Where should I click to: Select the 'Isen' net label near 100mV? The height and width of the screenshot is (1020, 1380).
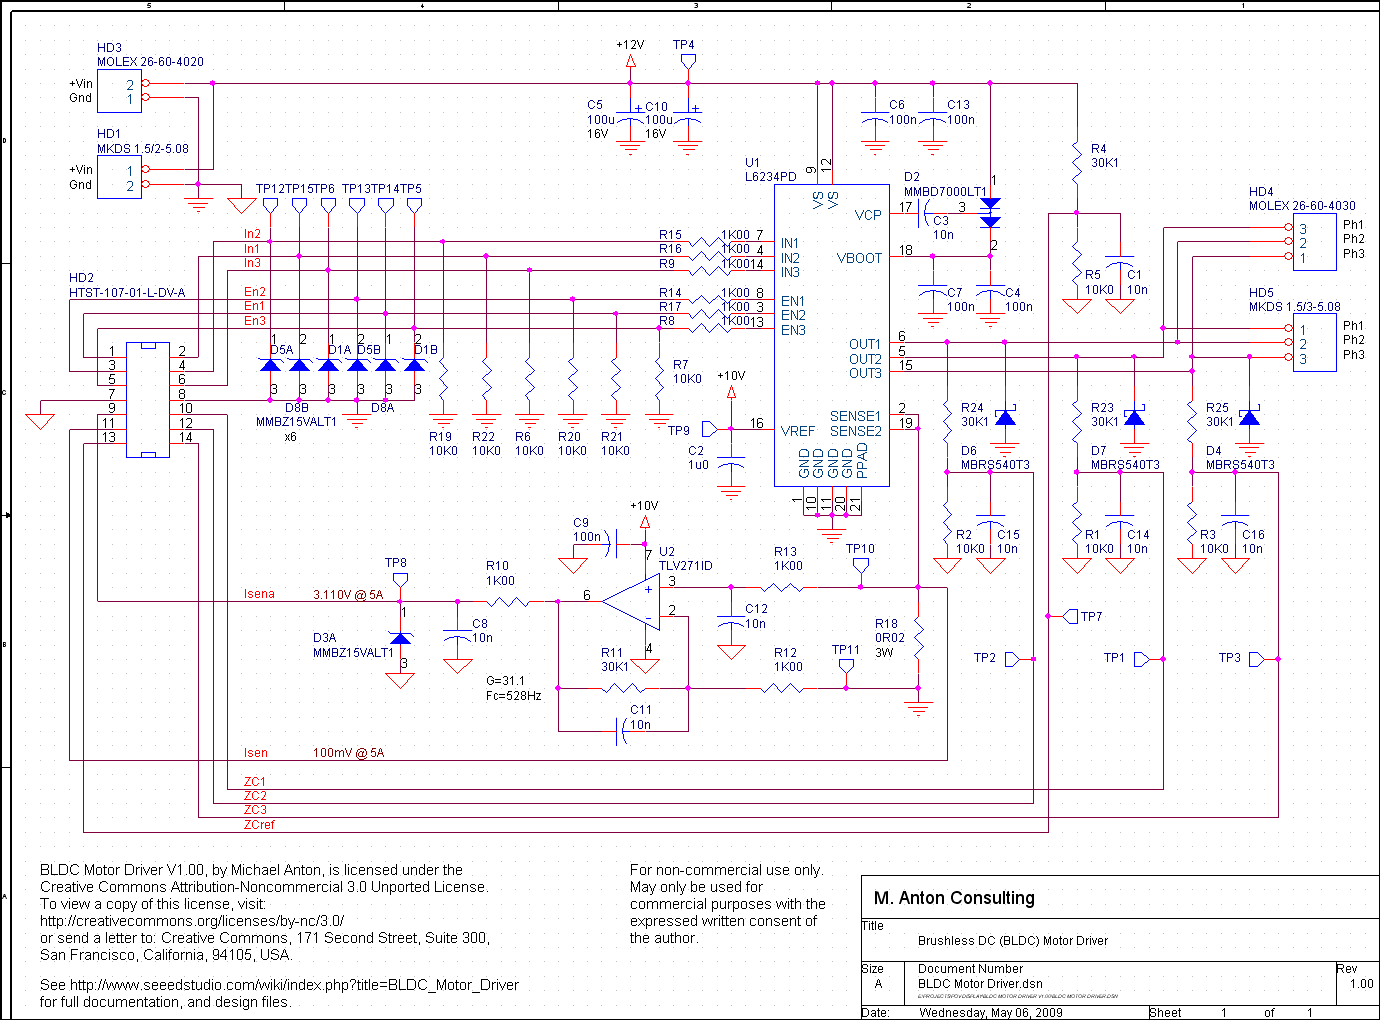point(255,753)
